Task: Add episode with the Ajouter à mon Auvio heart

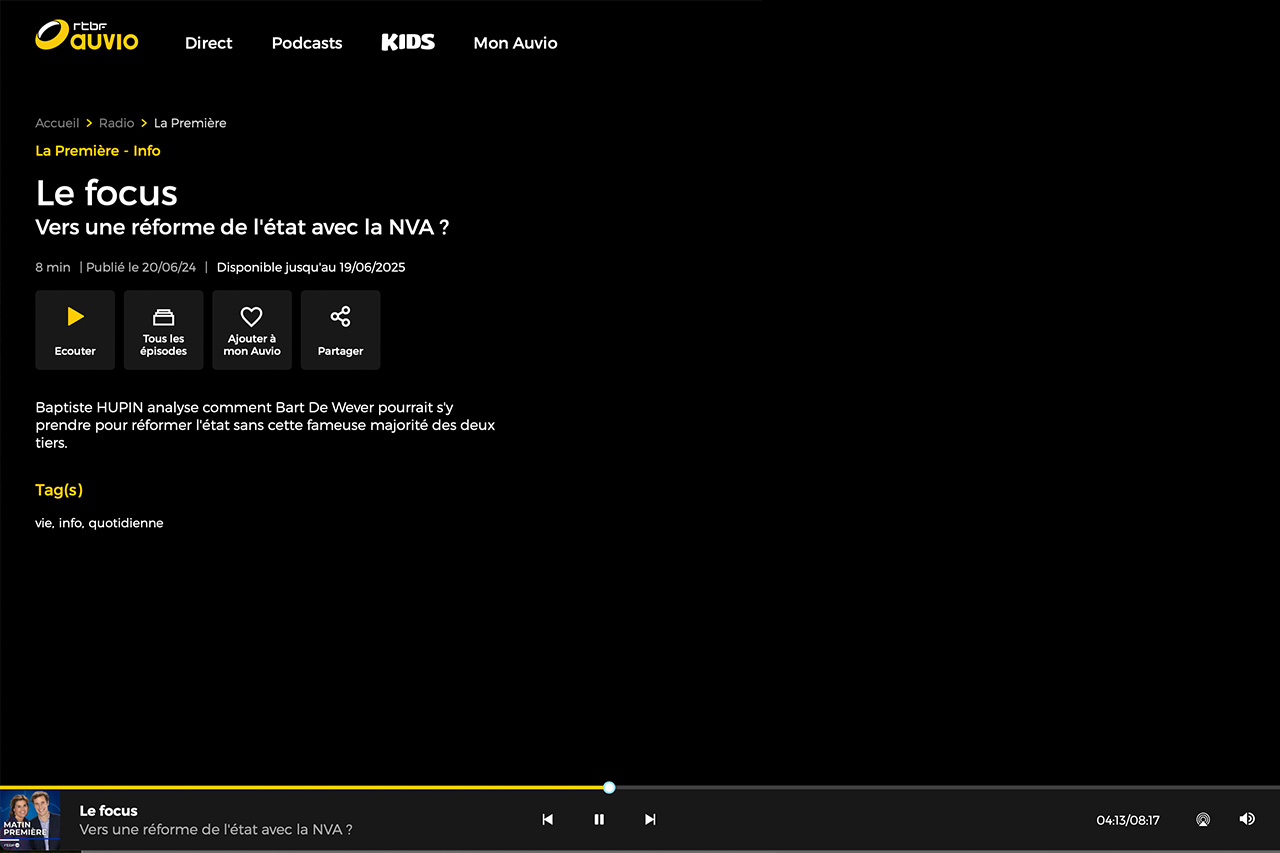Action: pos(252,330)
